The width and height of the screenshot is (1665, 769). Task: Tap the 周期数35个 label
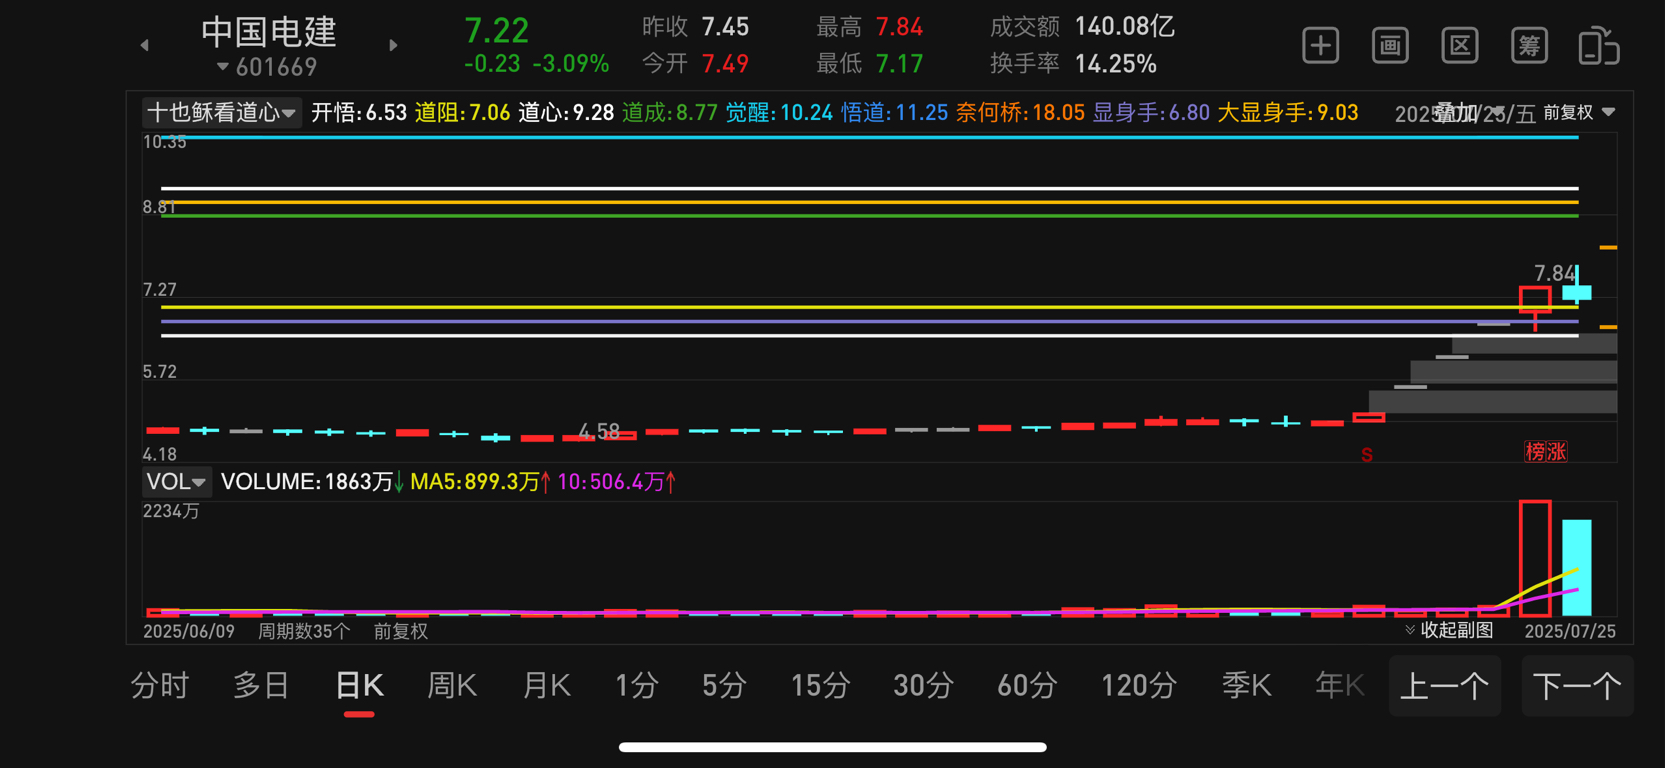[x=304, y=631]
